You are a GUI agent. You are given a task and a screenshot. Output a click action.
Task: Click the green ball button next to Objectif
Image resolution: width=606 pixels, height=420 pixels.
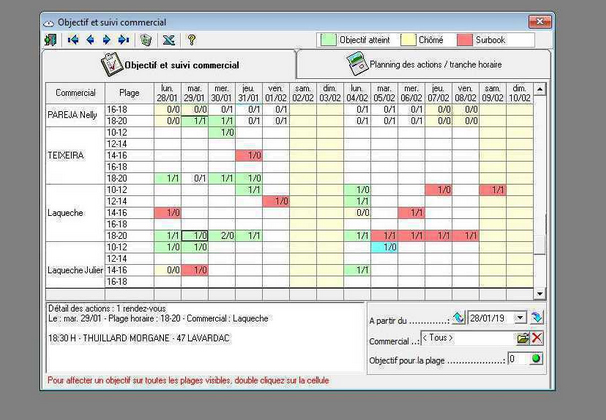[x=537, y=358]
